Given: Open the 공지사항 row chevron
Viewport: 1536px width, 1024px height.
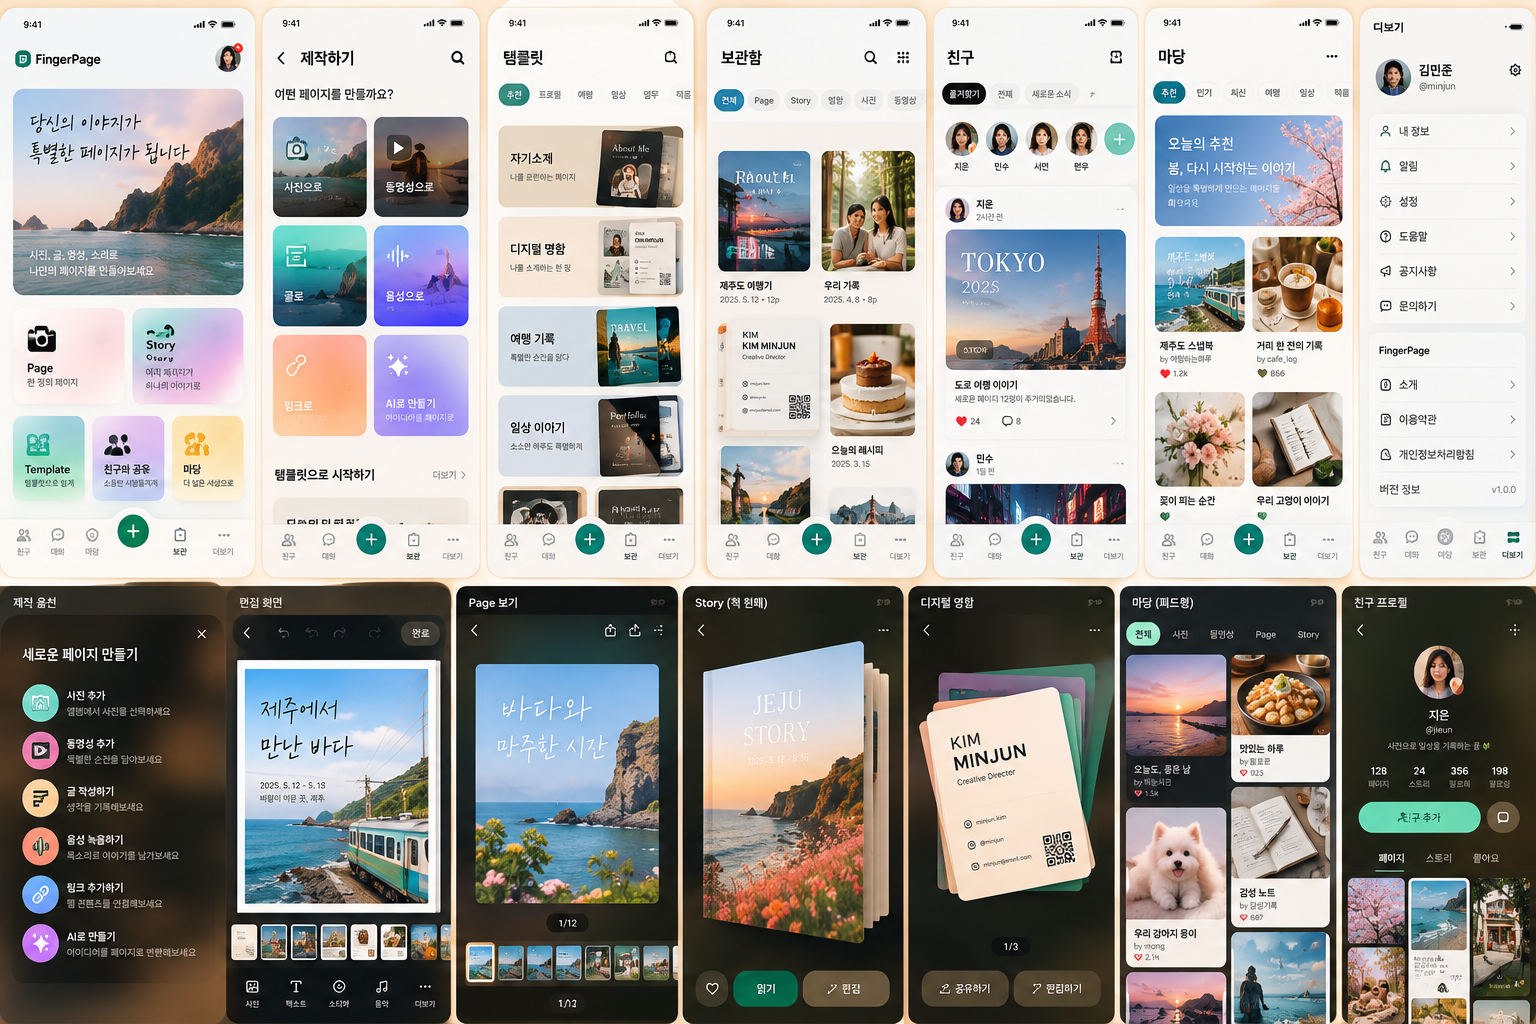Looking at the screenshot, I should coord(1512,271).
